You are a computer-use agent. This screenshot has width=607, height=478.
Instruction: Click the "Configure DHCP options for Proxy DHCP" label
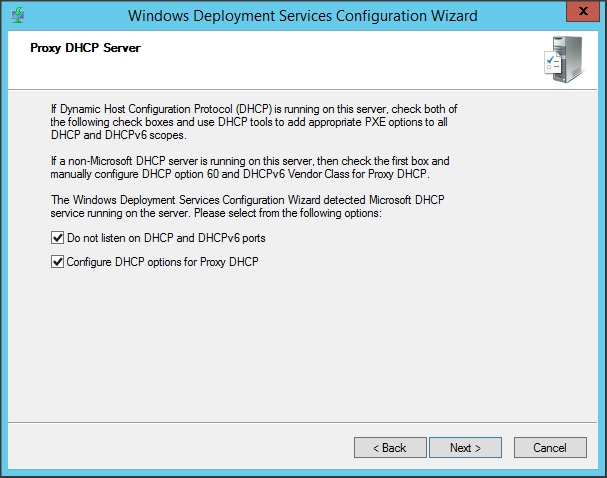pyautogui.click(x=166, y=262)
